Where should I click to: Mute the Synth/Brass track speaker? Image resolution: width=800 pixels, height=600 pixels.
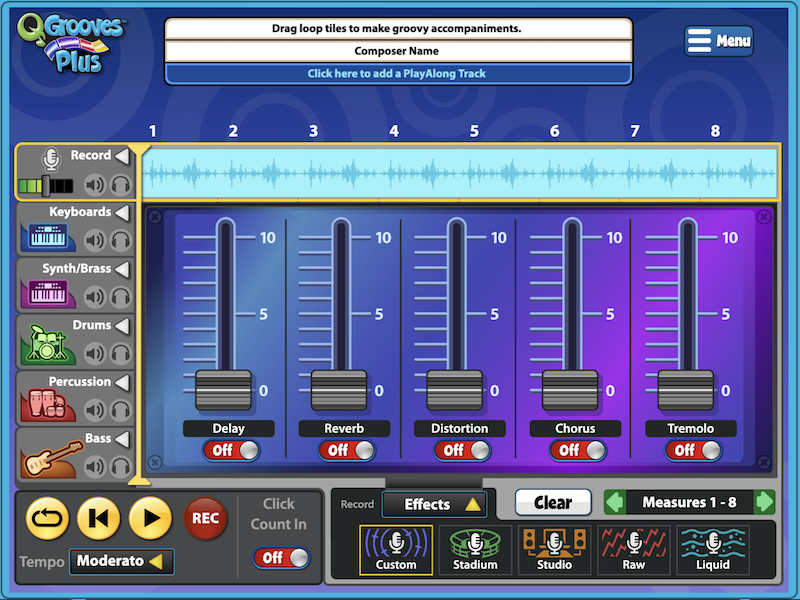tap(95, 297)
